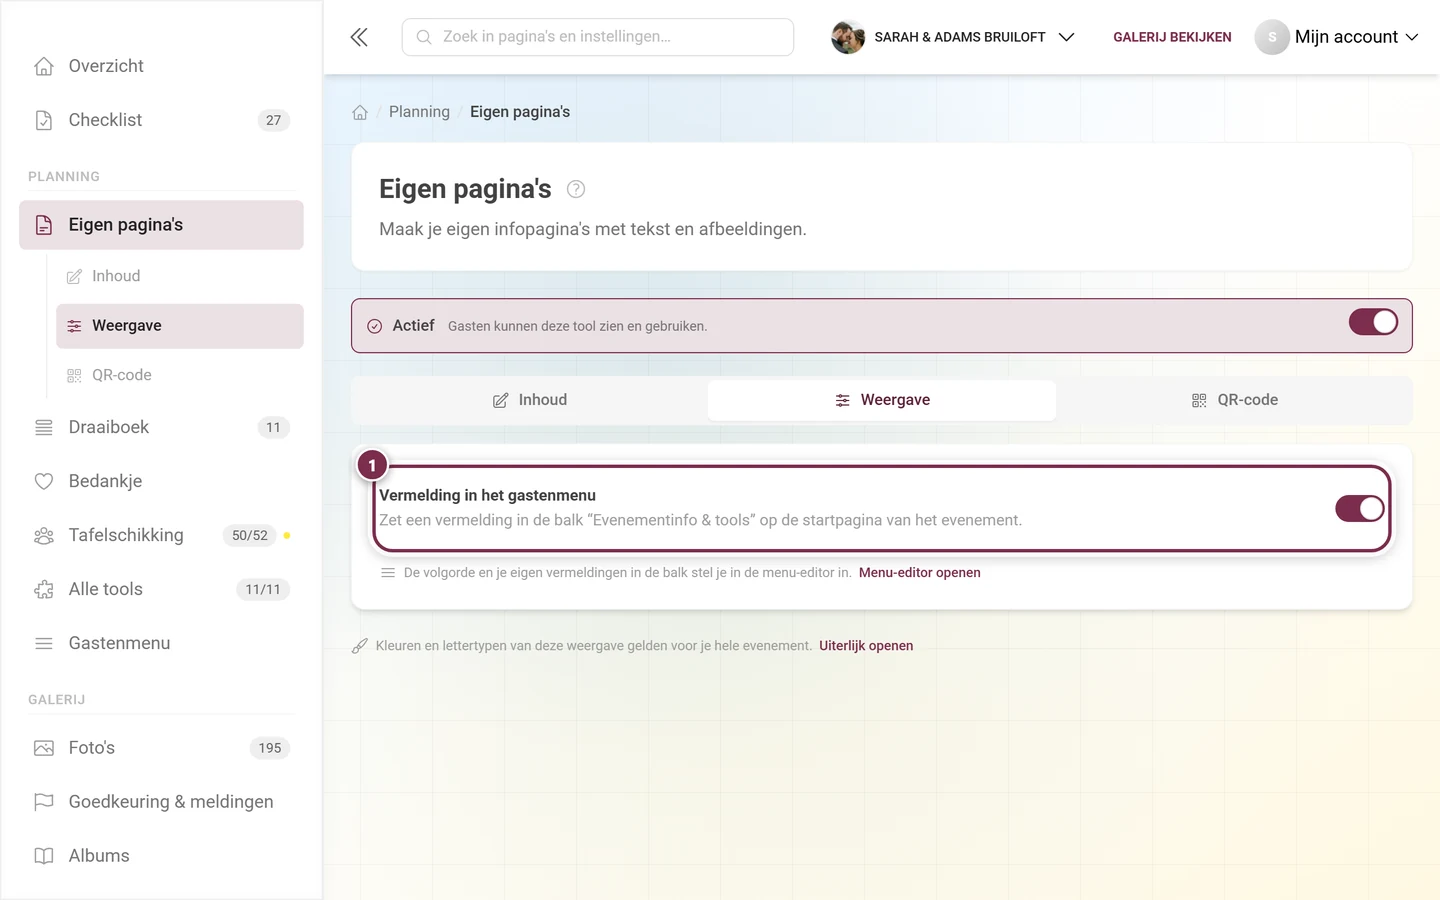Click the Checklist count badge 27
This screenshot has width=1440, height=900.
(x=274, y=120)
